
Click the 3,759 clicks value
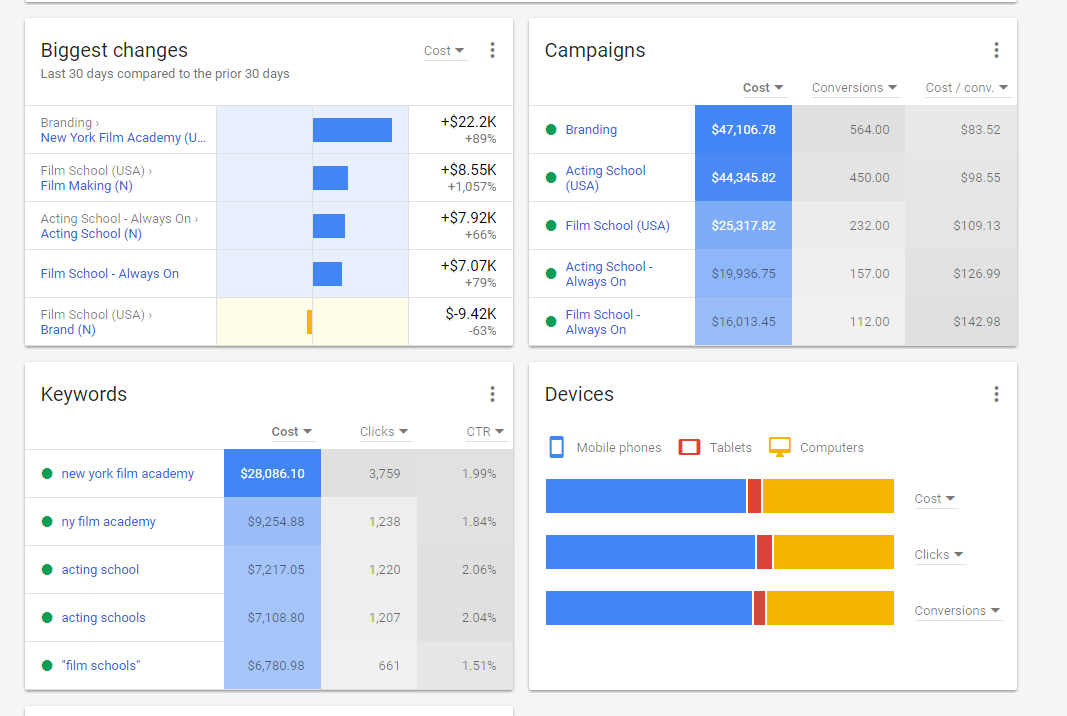[x=384, y=474]
